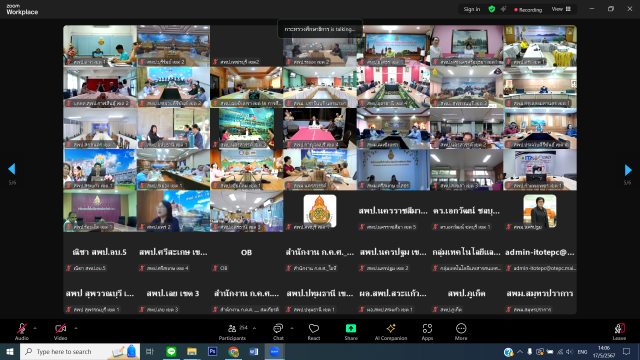Open the Windows Start menu

tap(10, 351)
